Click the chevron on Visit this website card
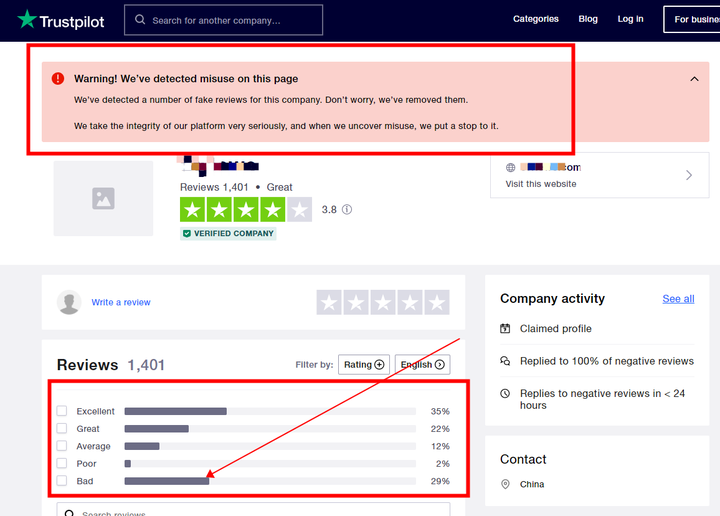Image resolution: width=720 pixels, height=516 pixels. [689, 175]
